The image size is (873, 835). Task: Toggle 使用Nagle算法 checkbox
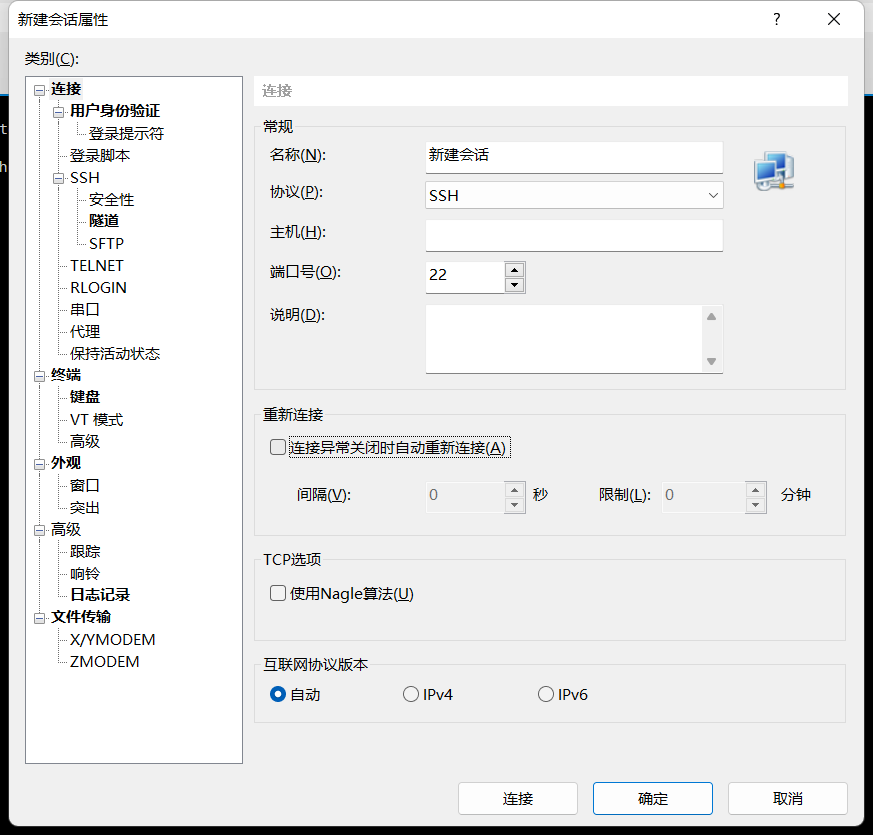(x=277, y=593)
